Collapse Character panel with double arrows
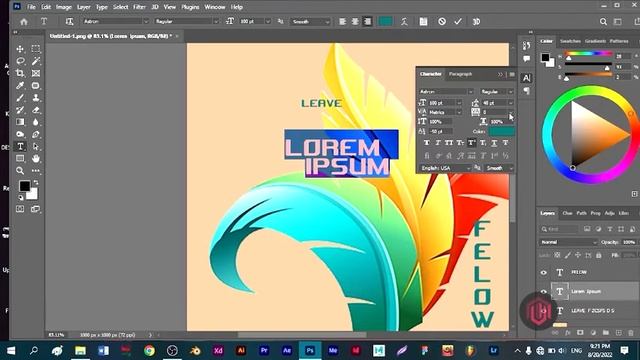Image resolution: width=640 pixels, height=360 pixels. click(x=500, y=74)
